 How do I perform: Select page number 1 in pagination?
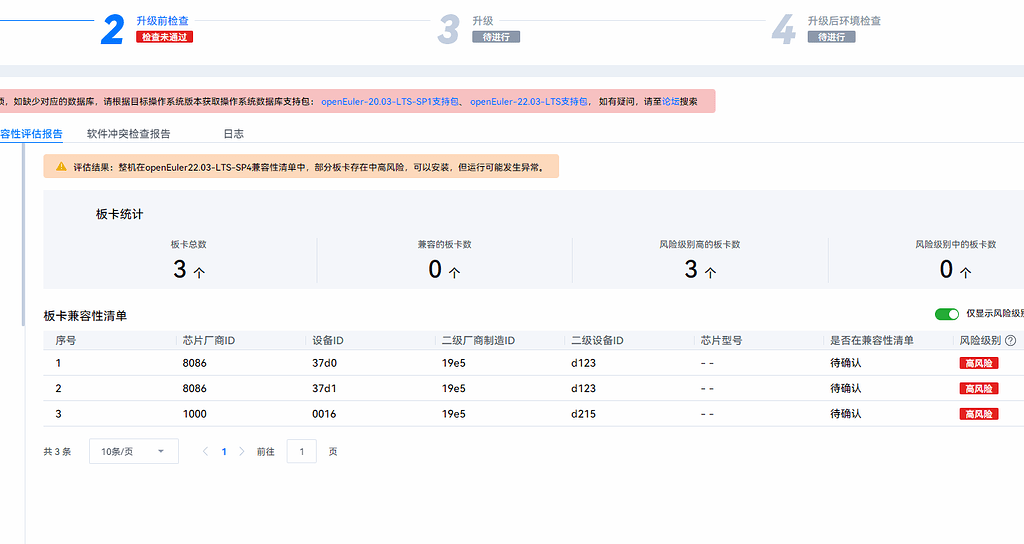click(224, 452)
